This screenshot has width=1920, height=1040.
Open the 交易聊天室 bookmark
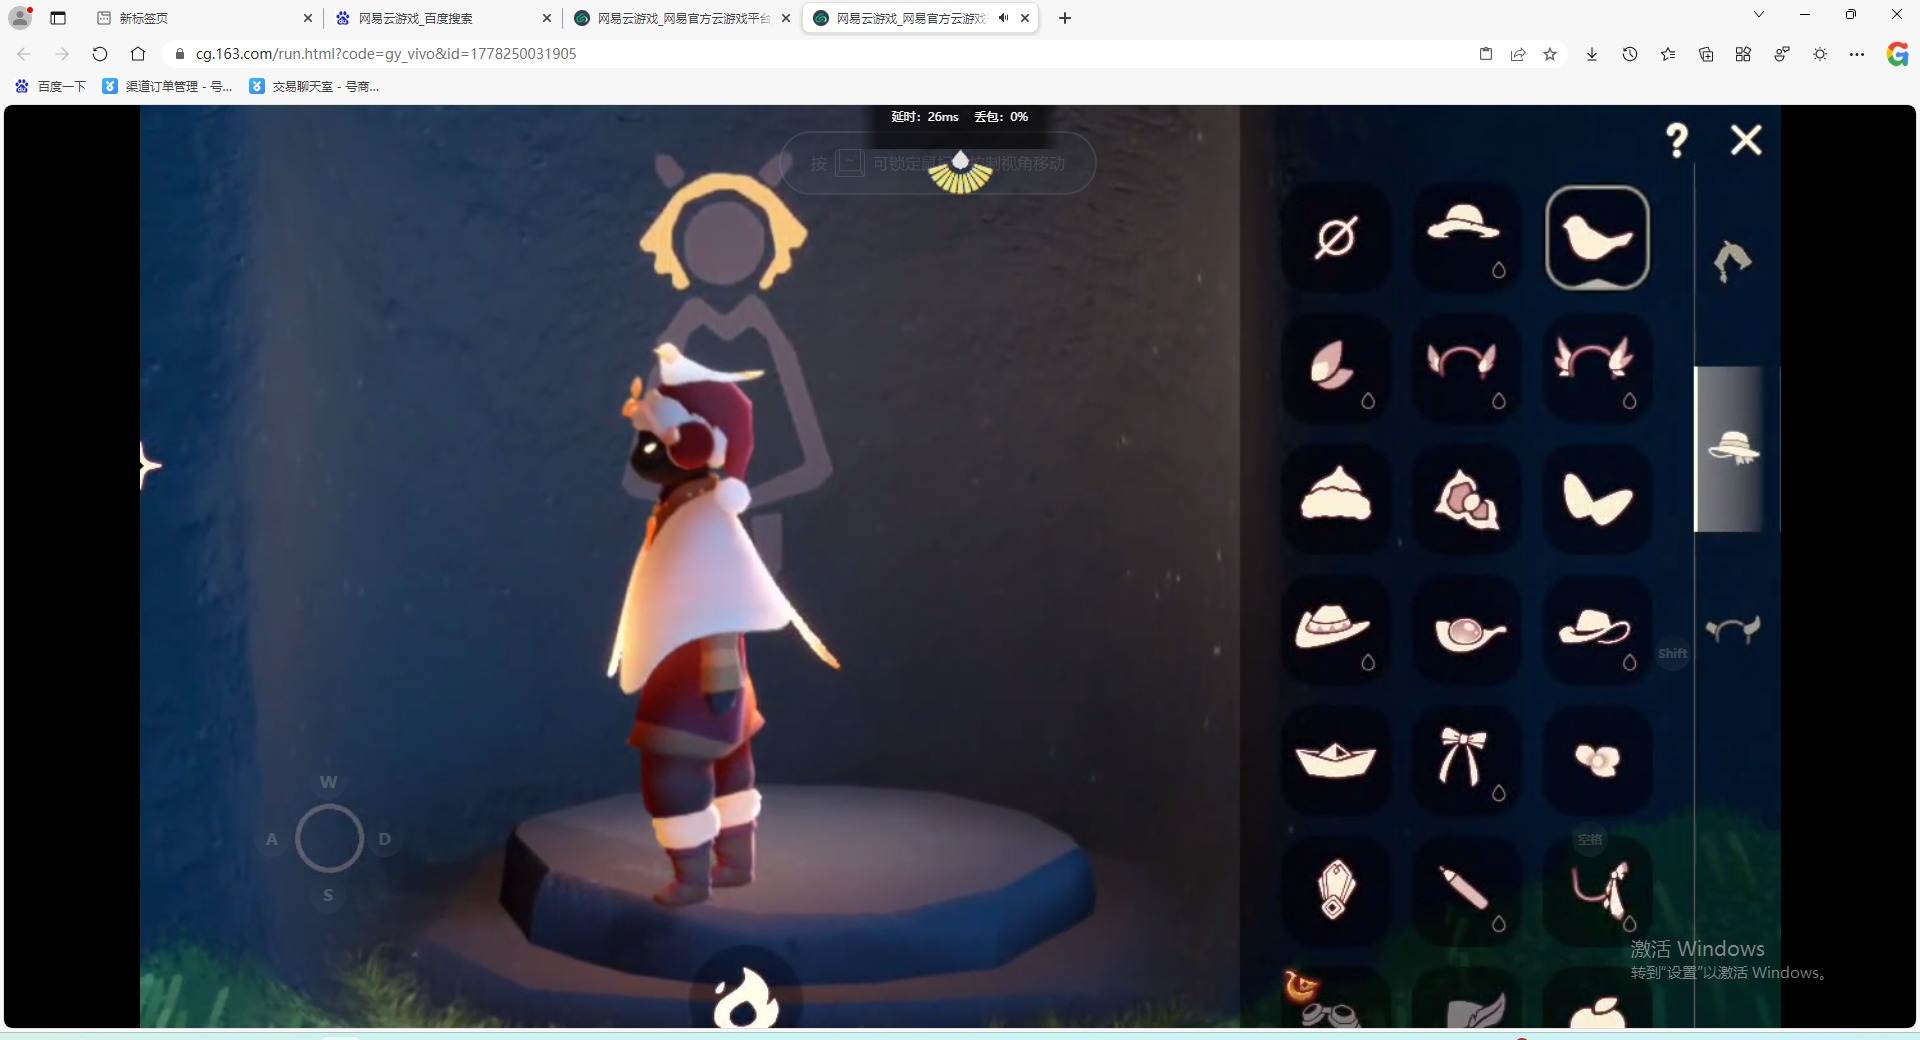pyautogui.click(x=314, y=86)
